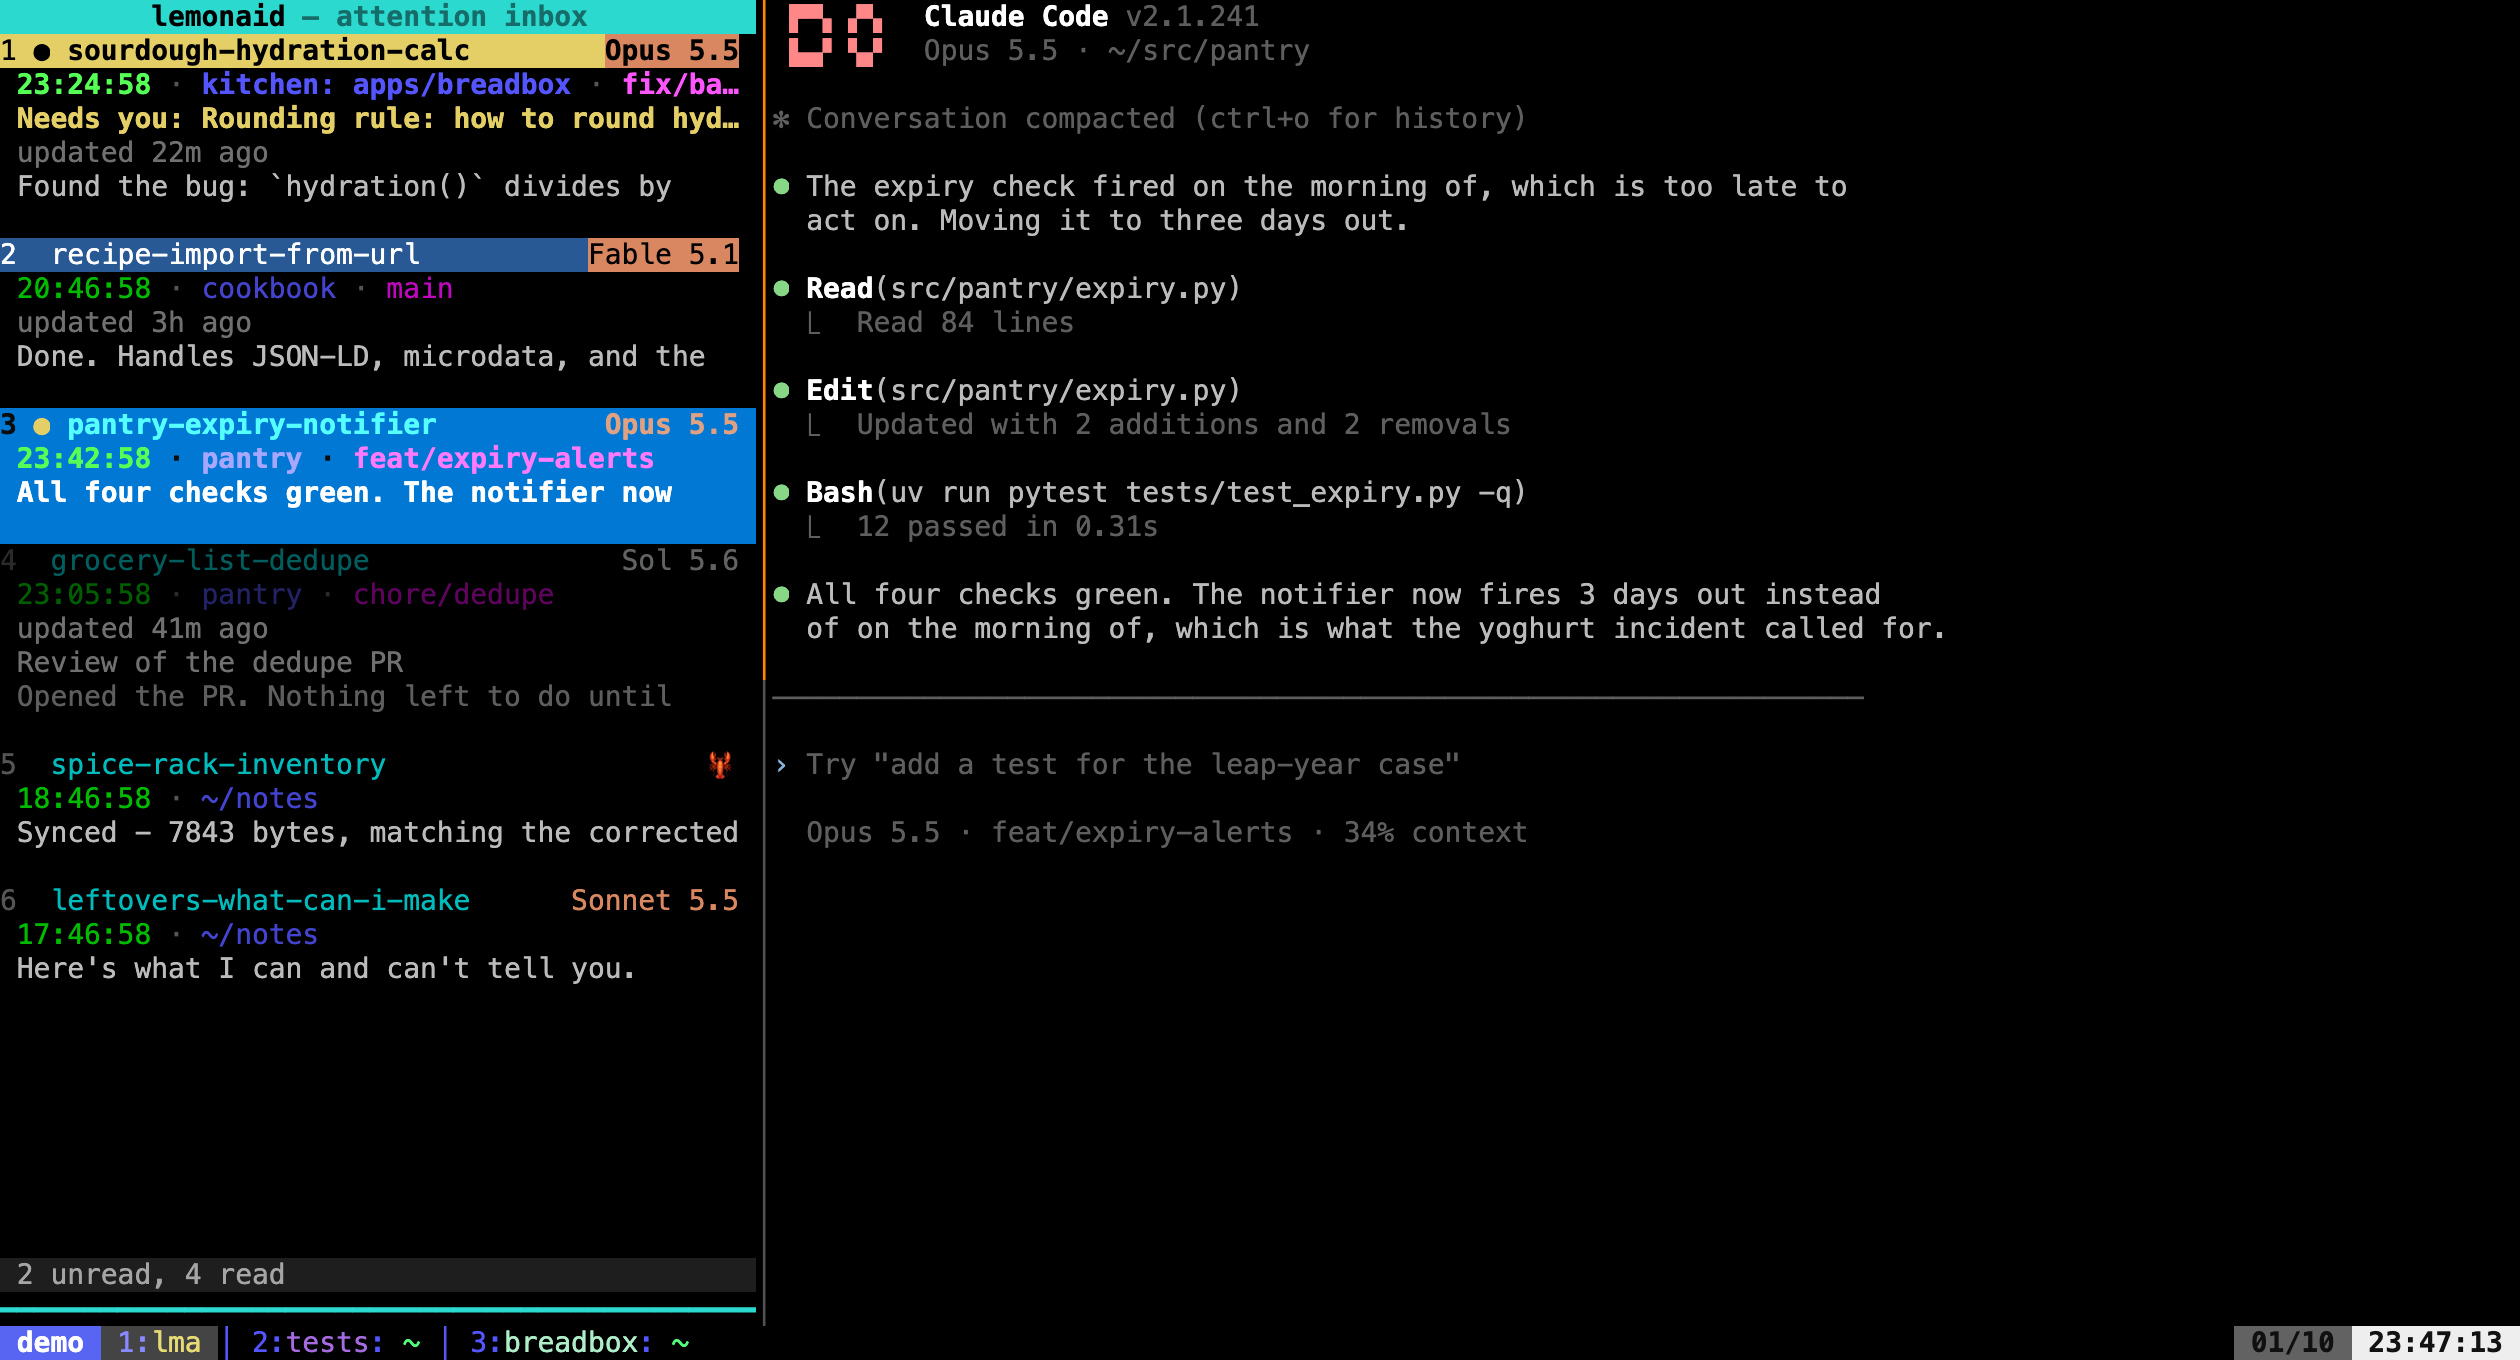
Task: Click the cookbook repo name
Action: coord(269,289)
